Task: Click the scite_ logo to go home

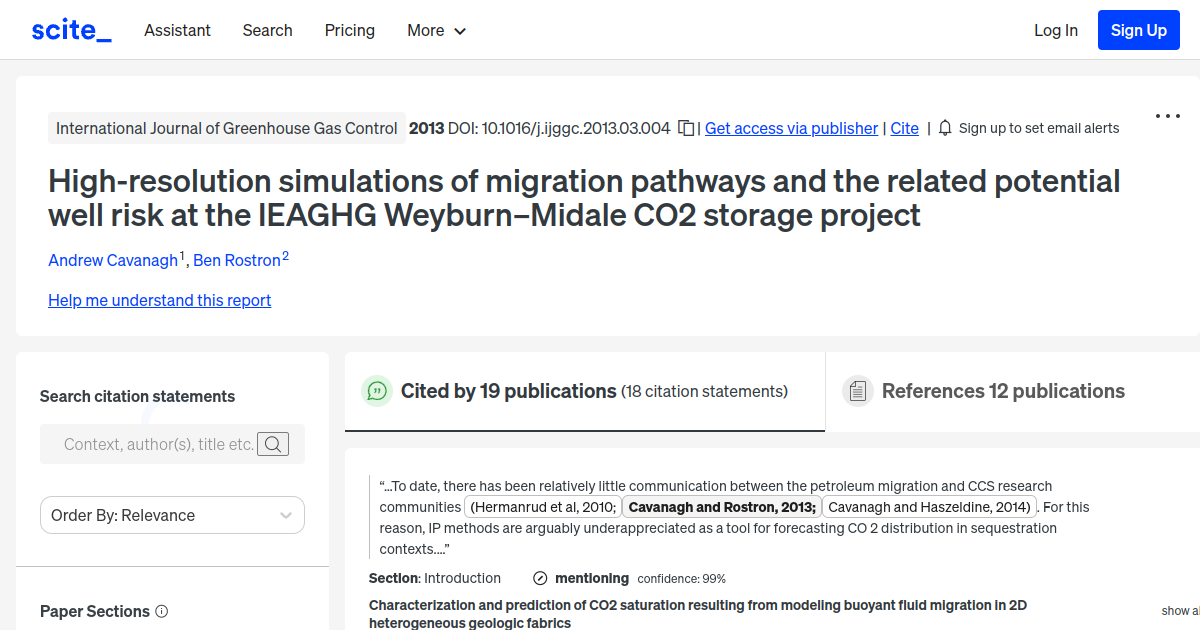Action: [70, 29]
